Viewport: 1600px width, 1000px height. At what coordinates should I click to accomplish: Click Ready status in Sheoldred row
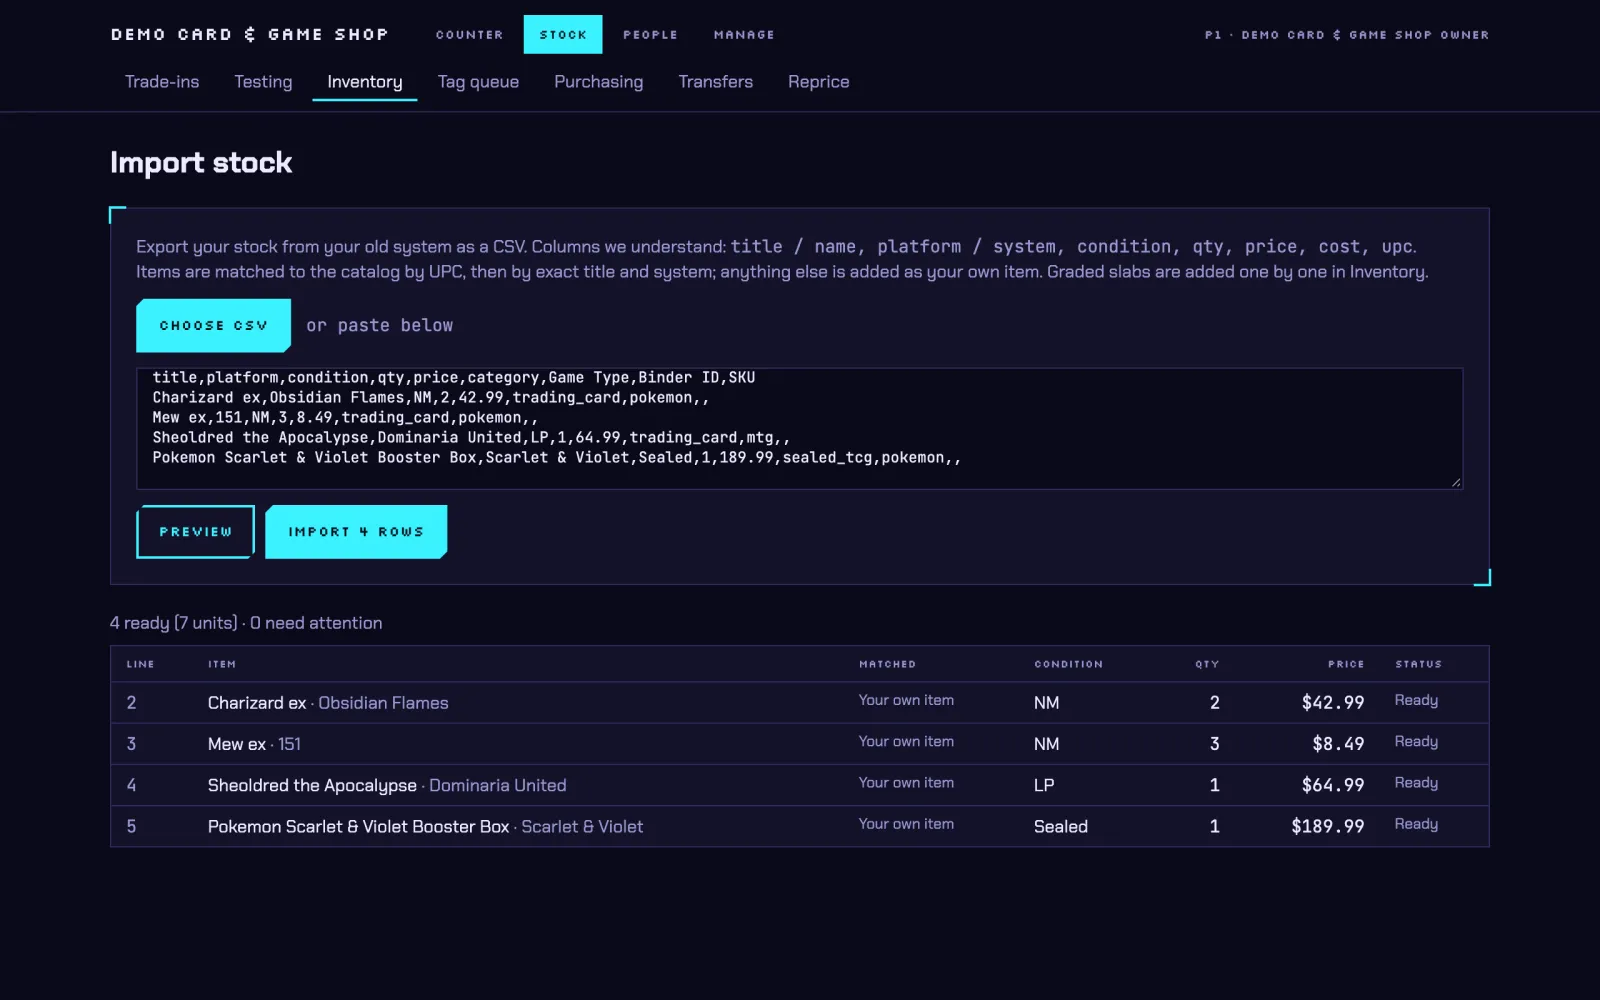pos(1416,783)
